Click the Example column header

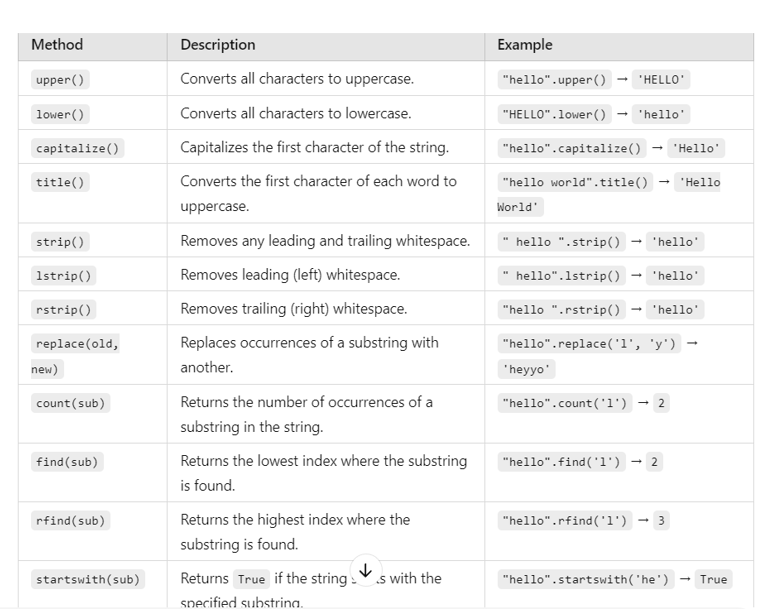(x=525, y=45)
